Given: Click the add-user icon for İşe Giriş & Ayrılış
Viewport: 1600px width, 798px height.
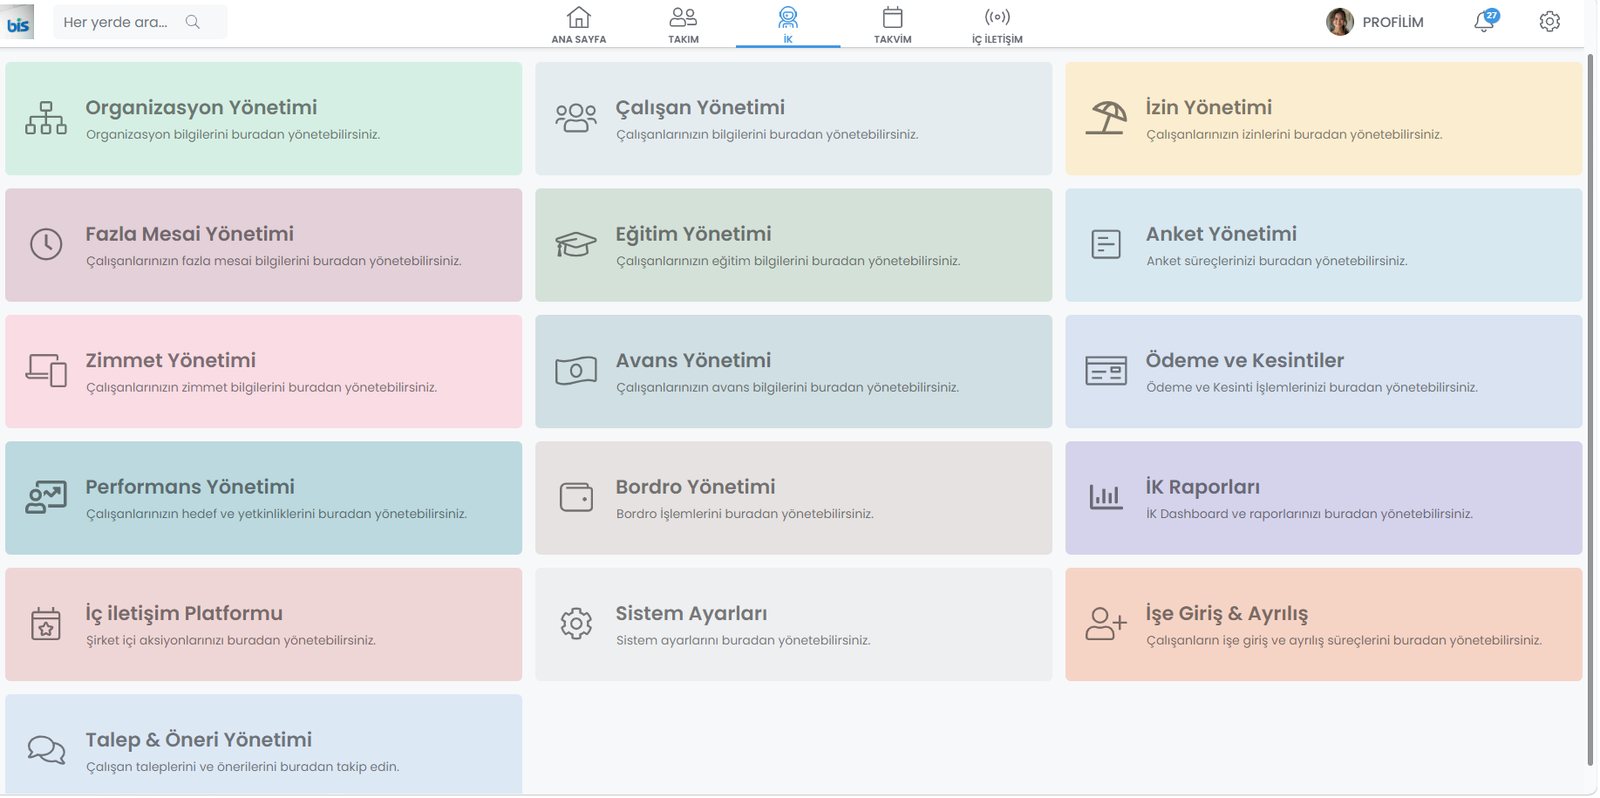Looking at the screenshot, I should coord(1106,624).
